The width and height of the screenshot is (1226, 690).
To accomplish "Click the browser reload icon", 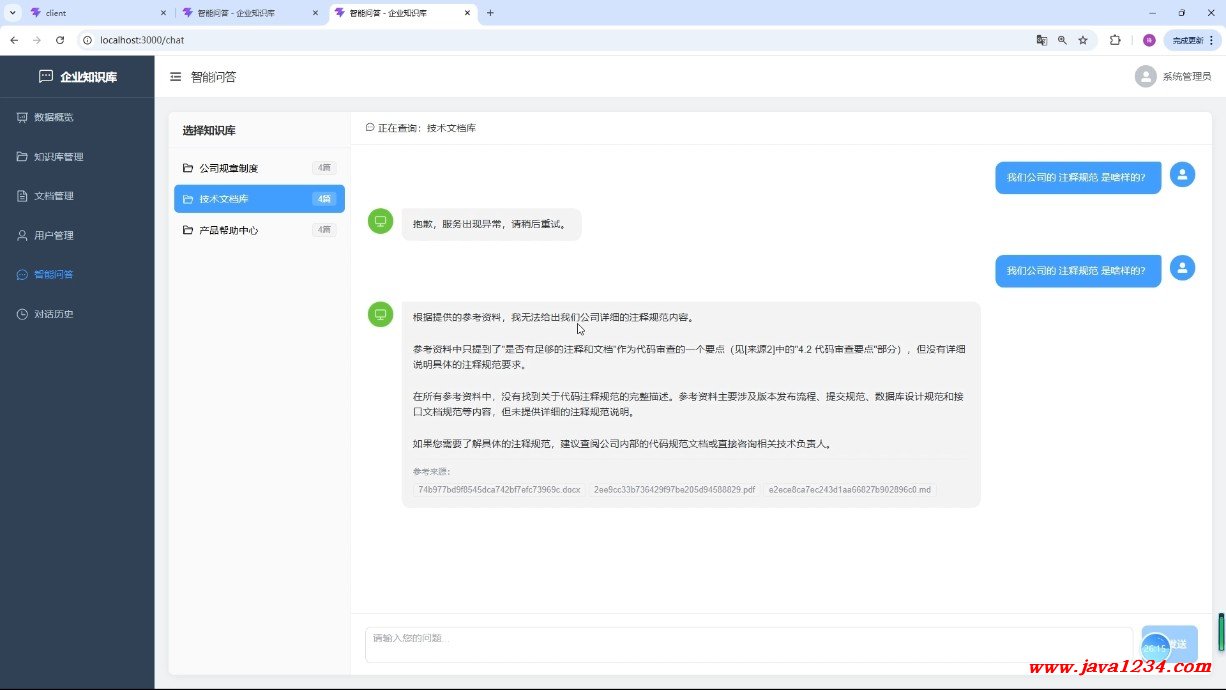I will 60,40.
